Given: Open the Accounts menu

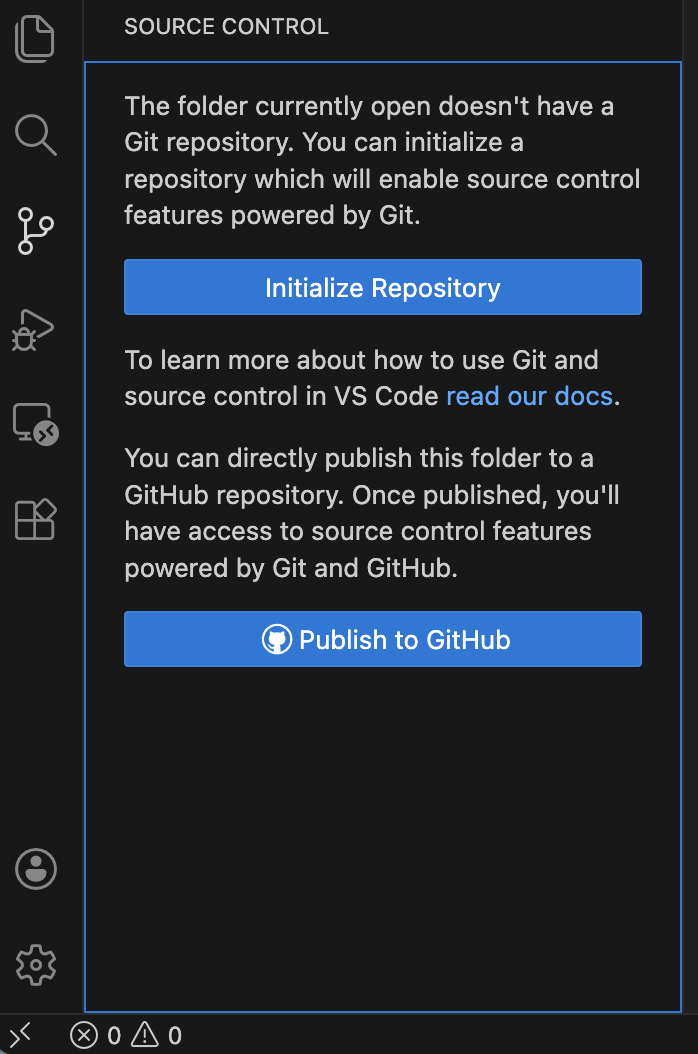Looking at the screenshot, I should click(x=35, y=869).
